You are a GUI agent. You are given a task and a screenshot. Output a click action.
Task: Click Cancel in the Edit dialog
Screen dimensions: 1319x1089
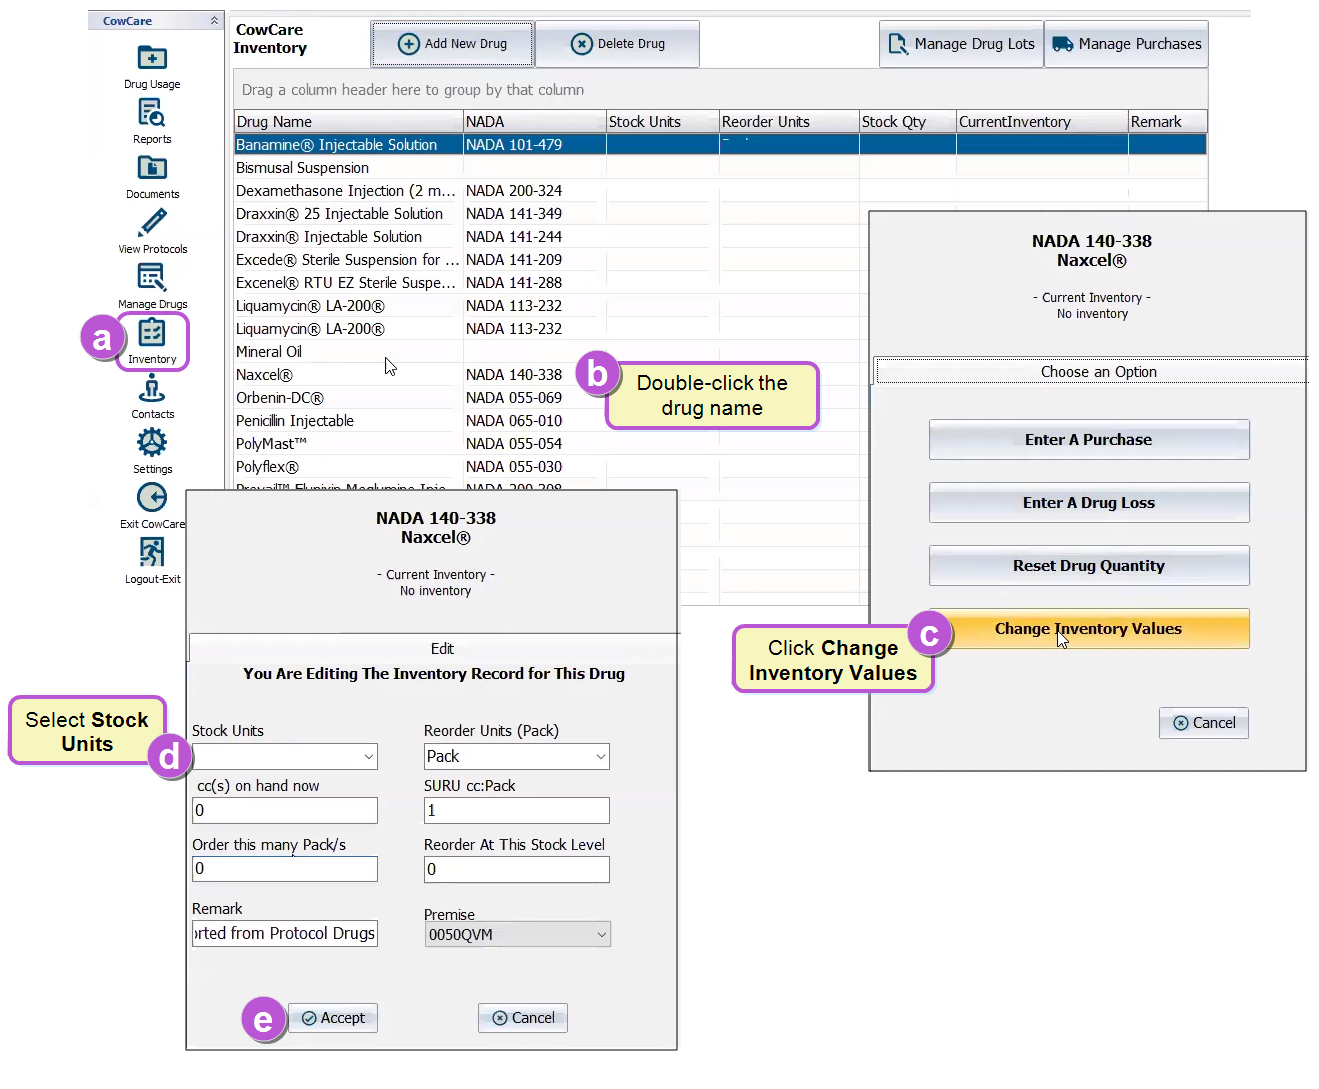point(523,1018)
